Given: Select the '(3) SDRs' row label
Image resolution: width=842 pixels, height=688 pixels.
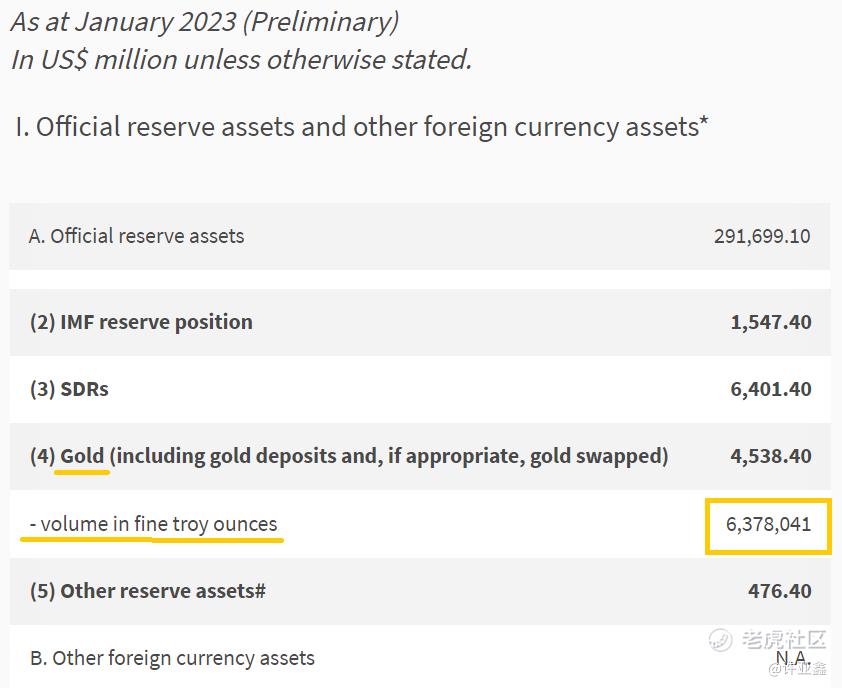Looking at the screenshot, I should [69, 389].
